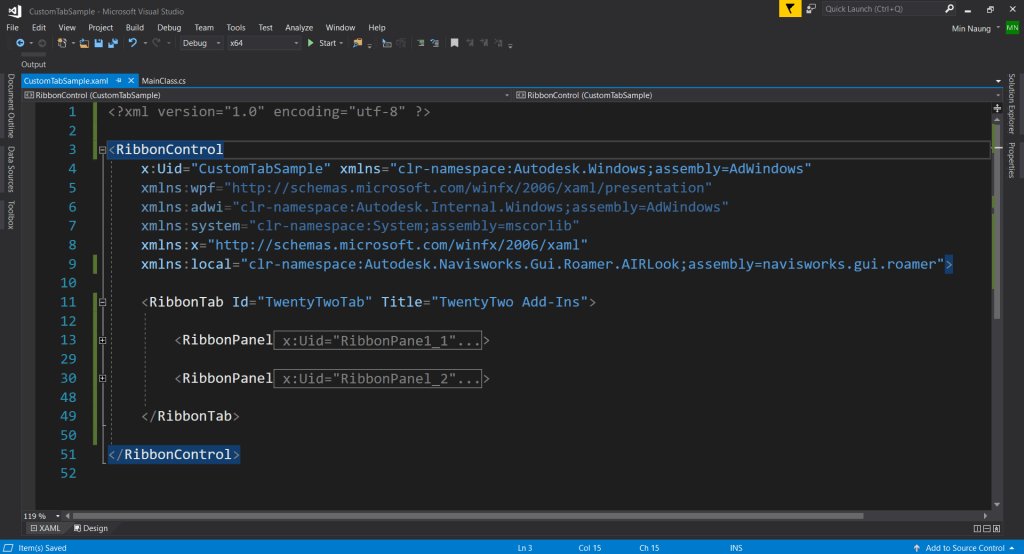
Task: Click the bookmark icon in the toolbar
Action: 454,43
